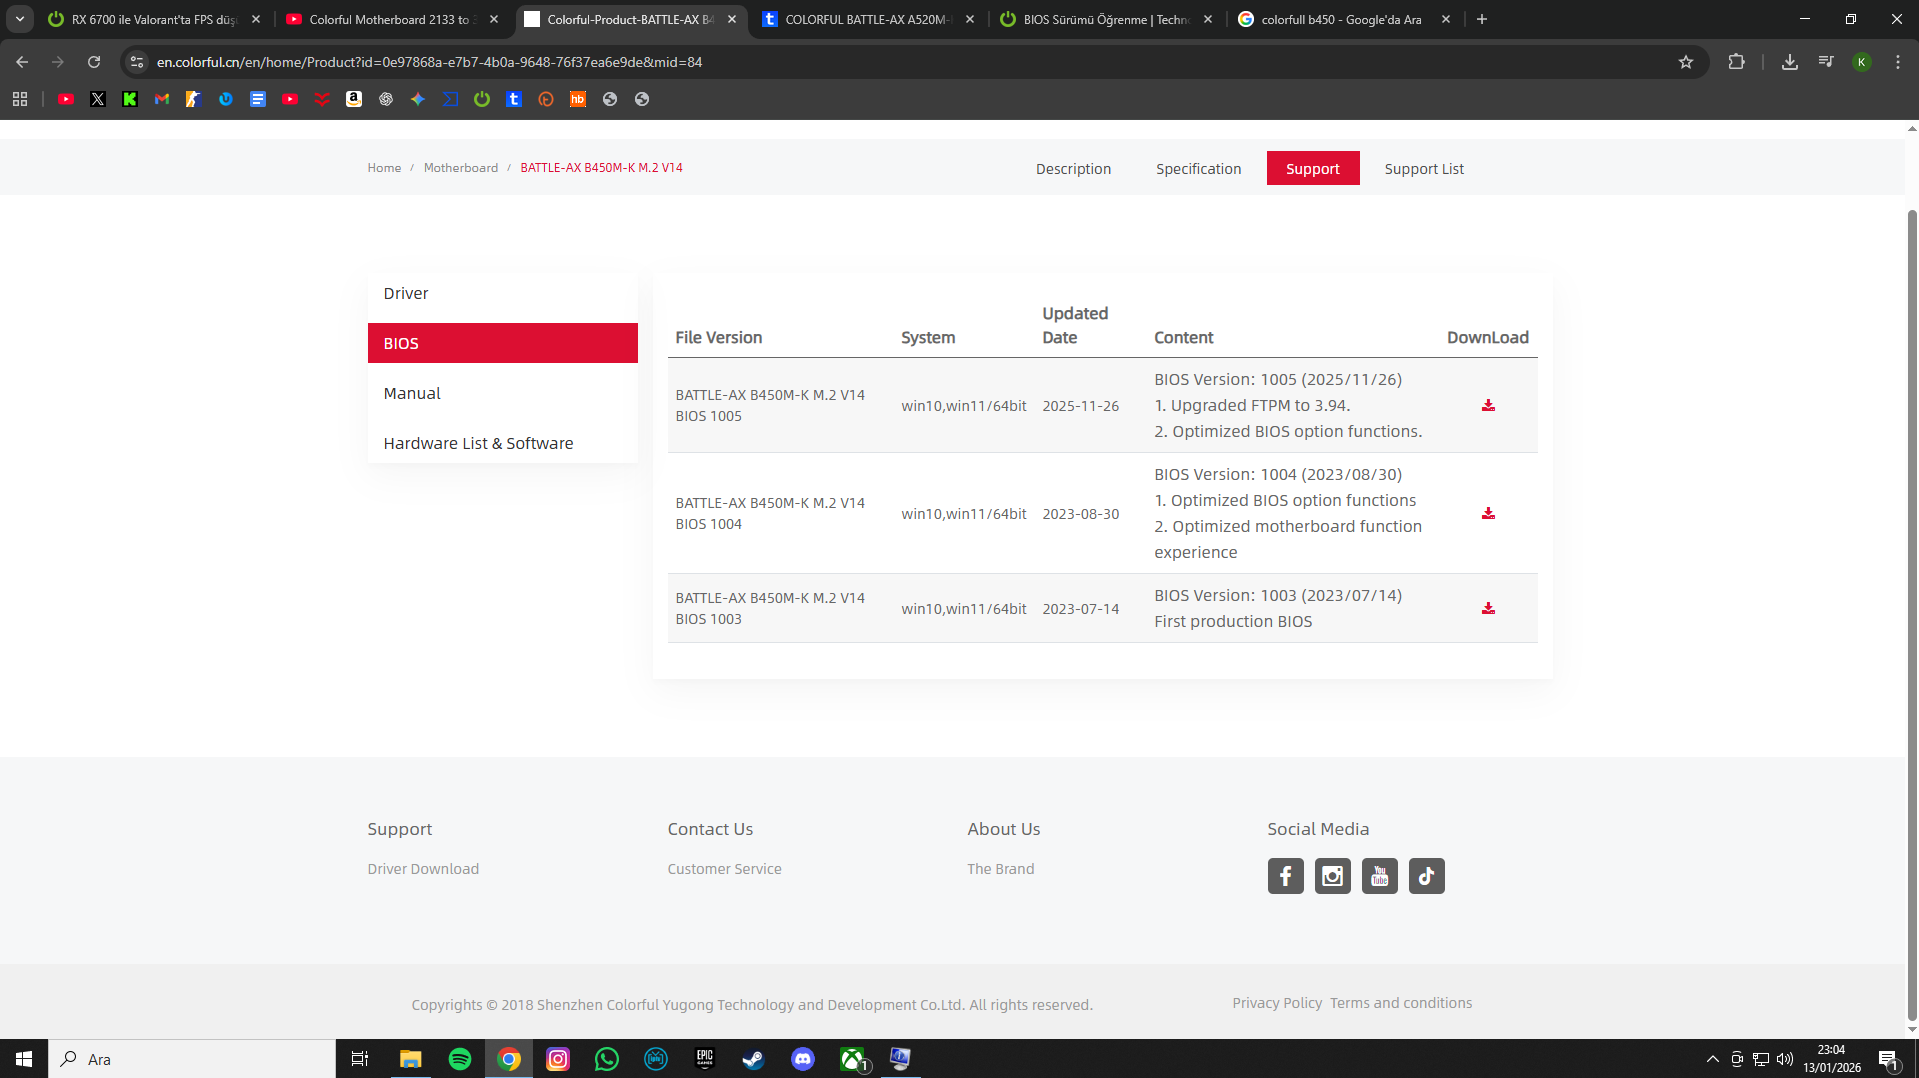This screenshot has height=1078, width=1919.
Task: Switch to Colorful Motherboard YouTube tab
Action: [x=391, y=19]
